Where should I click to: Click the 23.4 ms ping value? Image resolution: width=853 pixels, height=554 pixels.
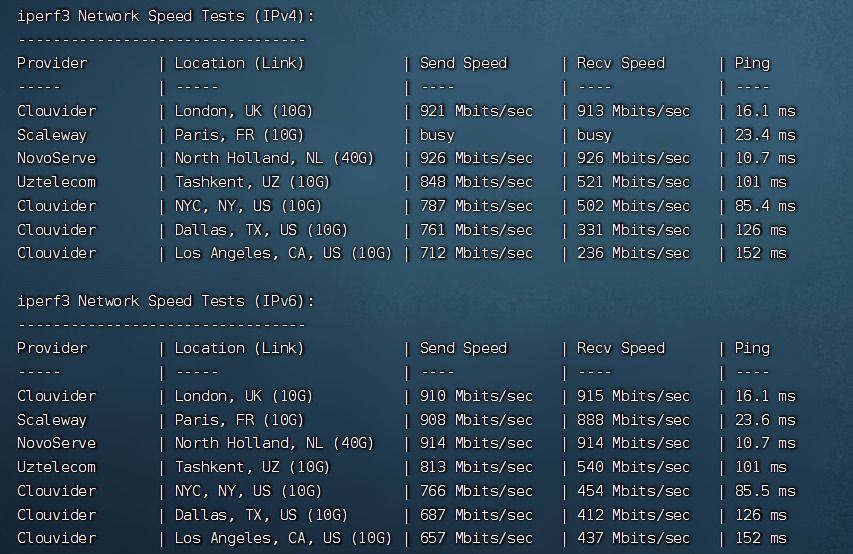(765, 135)
